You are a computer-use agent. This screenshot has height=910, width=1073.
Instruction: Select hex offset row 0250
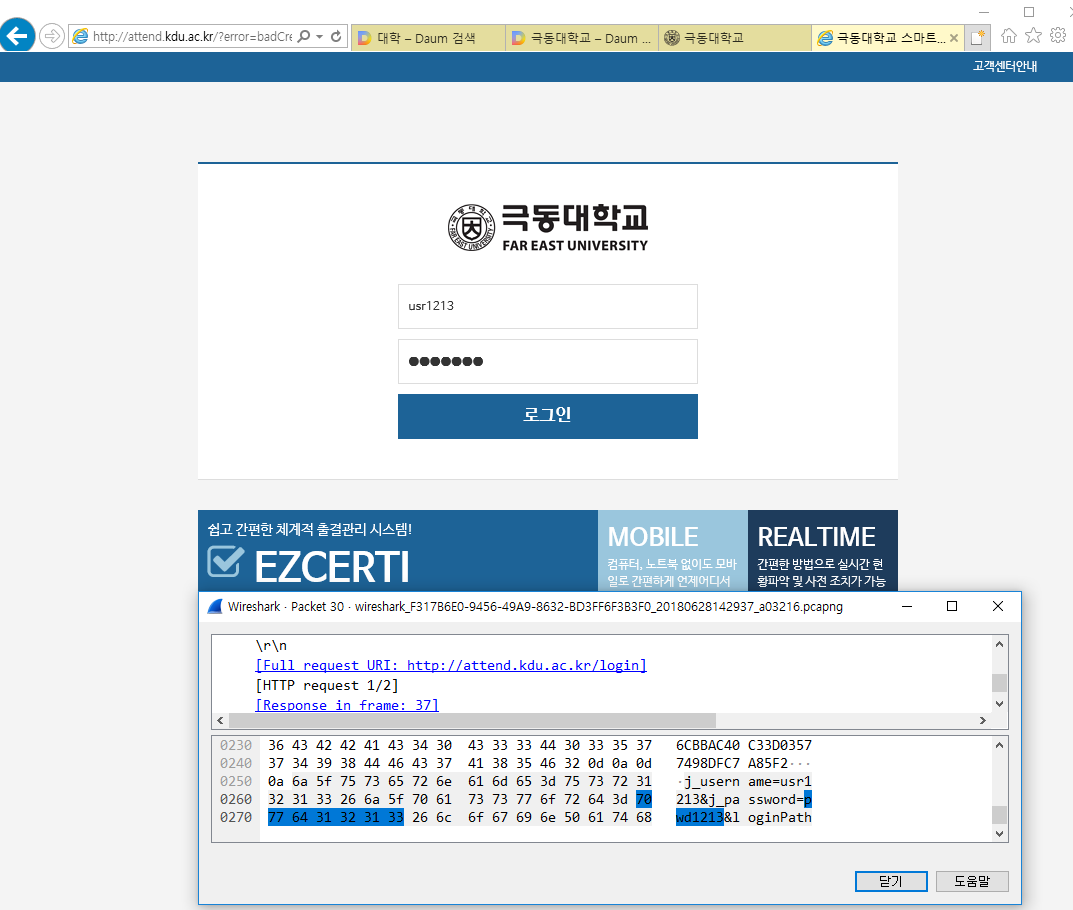coord(235,781)
